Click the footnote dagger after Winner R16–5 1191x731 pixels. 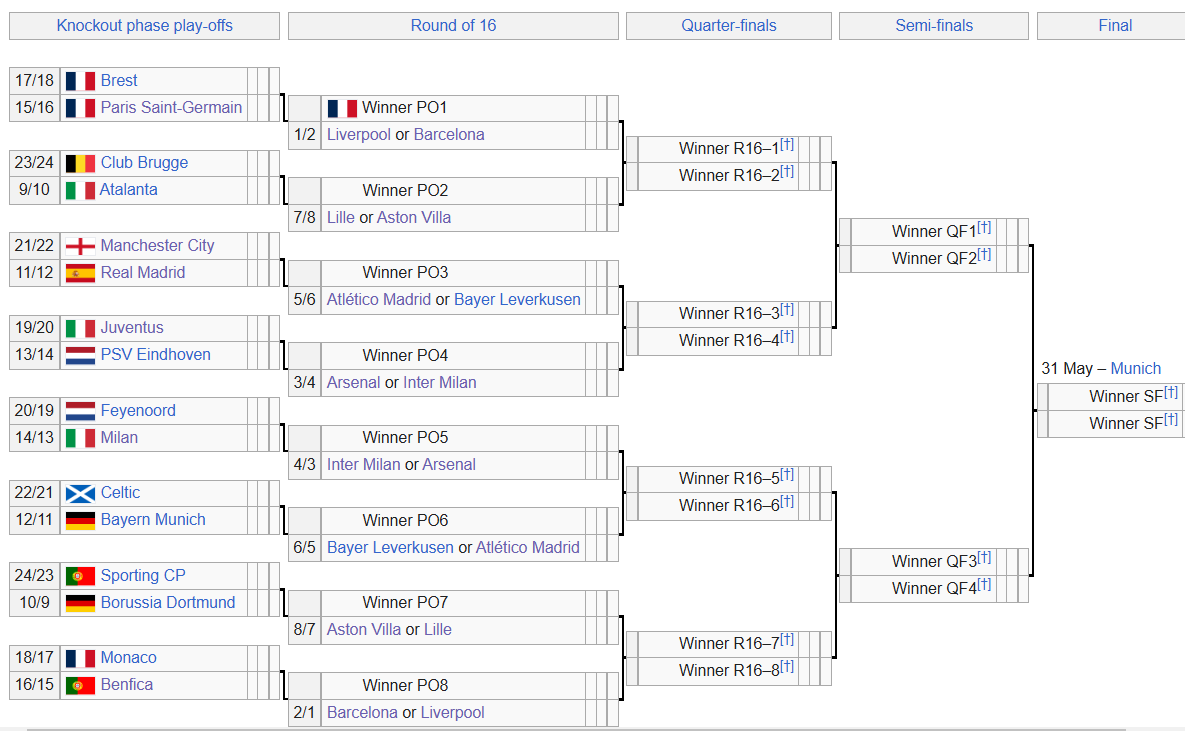(x=787, y=474)
